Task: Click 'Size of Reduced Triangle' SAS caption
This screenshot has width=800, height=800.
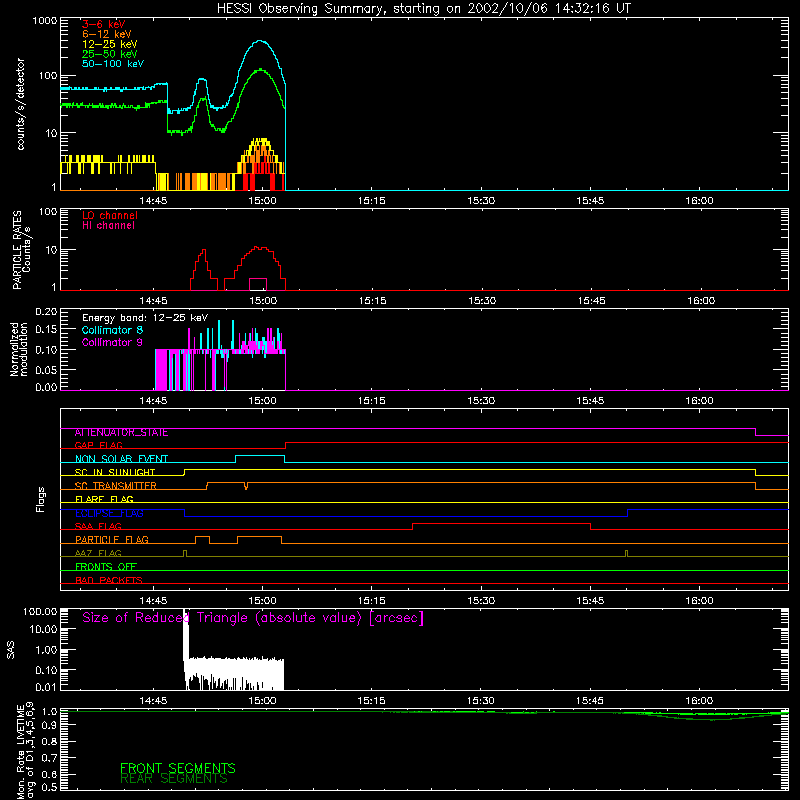Action: (253, 618)
